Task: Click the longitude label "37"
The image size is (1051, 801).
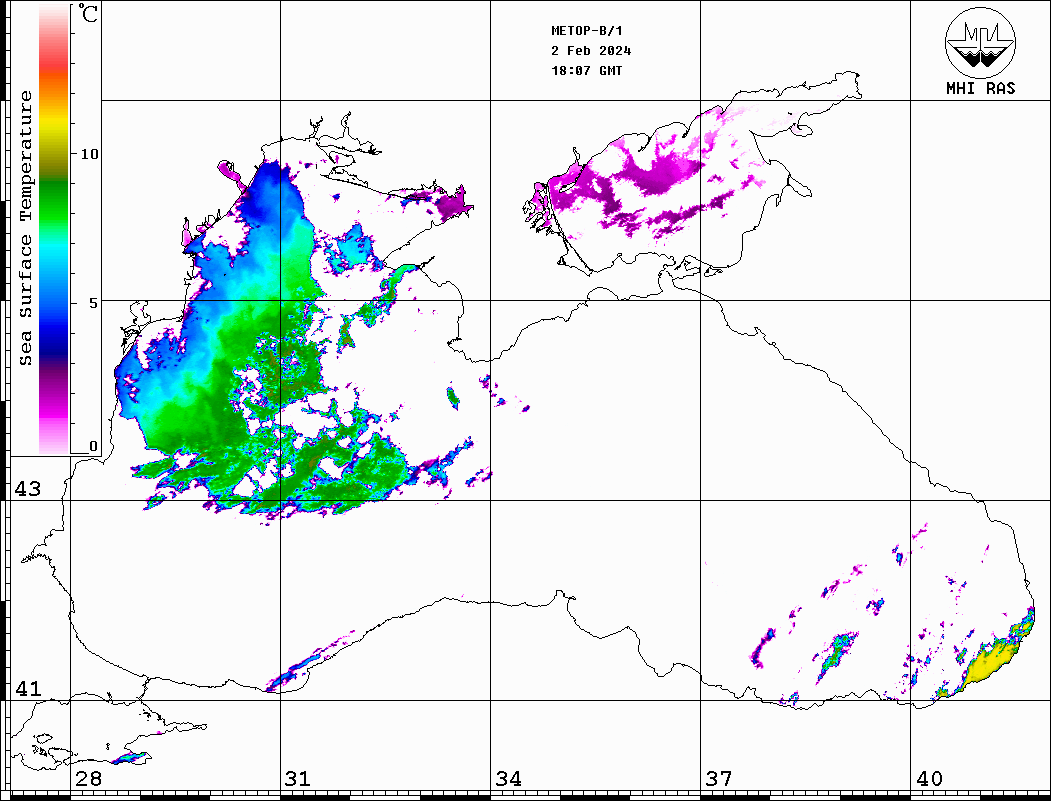Action: [x=719, y=778]
